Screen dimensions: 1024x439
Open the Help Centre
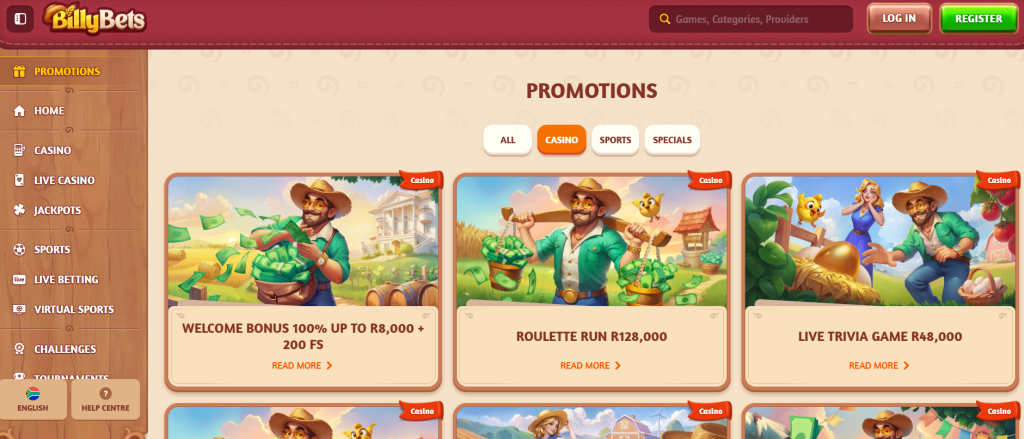[x=105, y=400]
